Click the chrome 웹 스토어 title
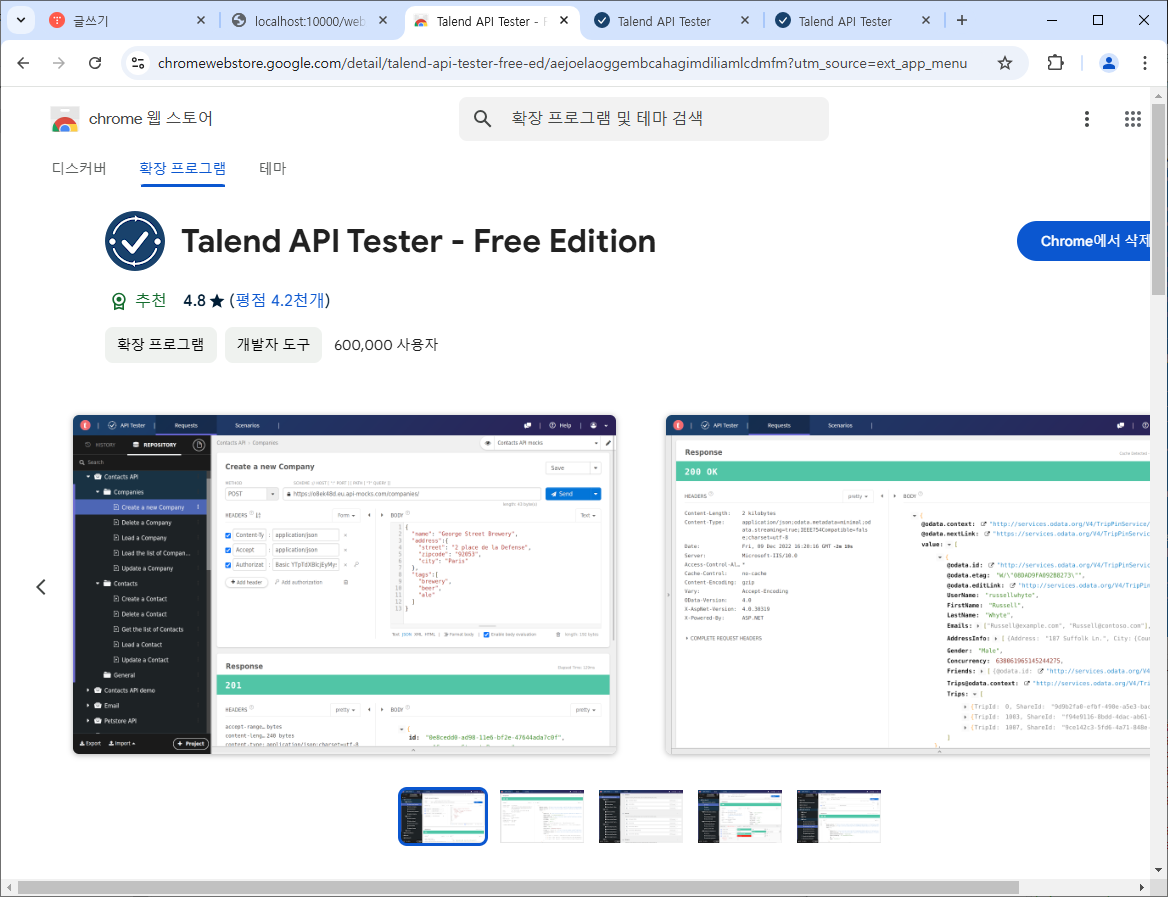Image resolution: width=1168 pixels, height=897 pixels. click(x=150, y=118)
